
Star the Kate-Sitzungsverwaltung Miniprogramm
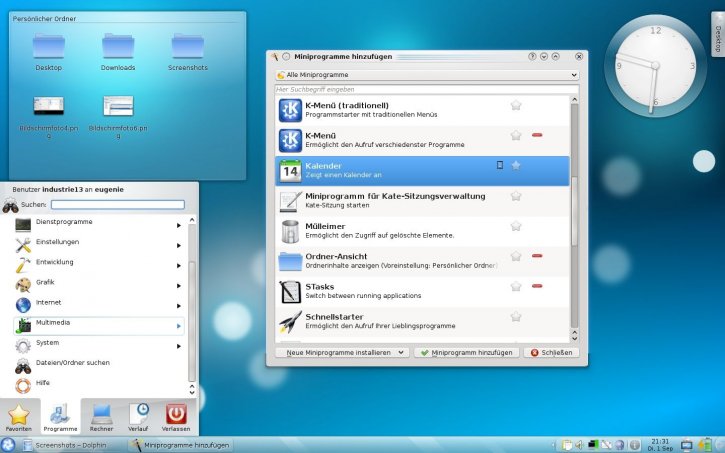pyautogui.click(x=516, y=196)
